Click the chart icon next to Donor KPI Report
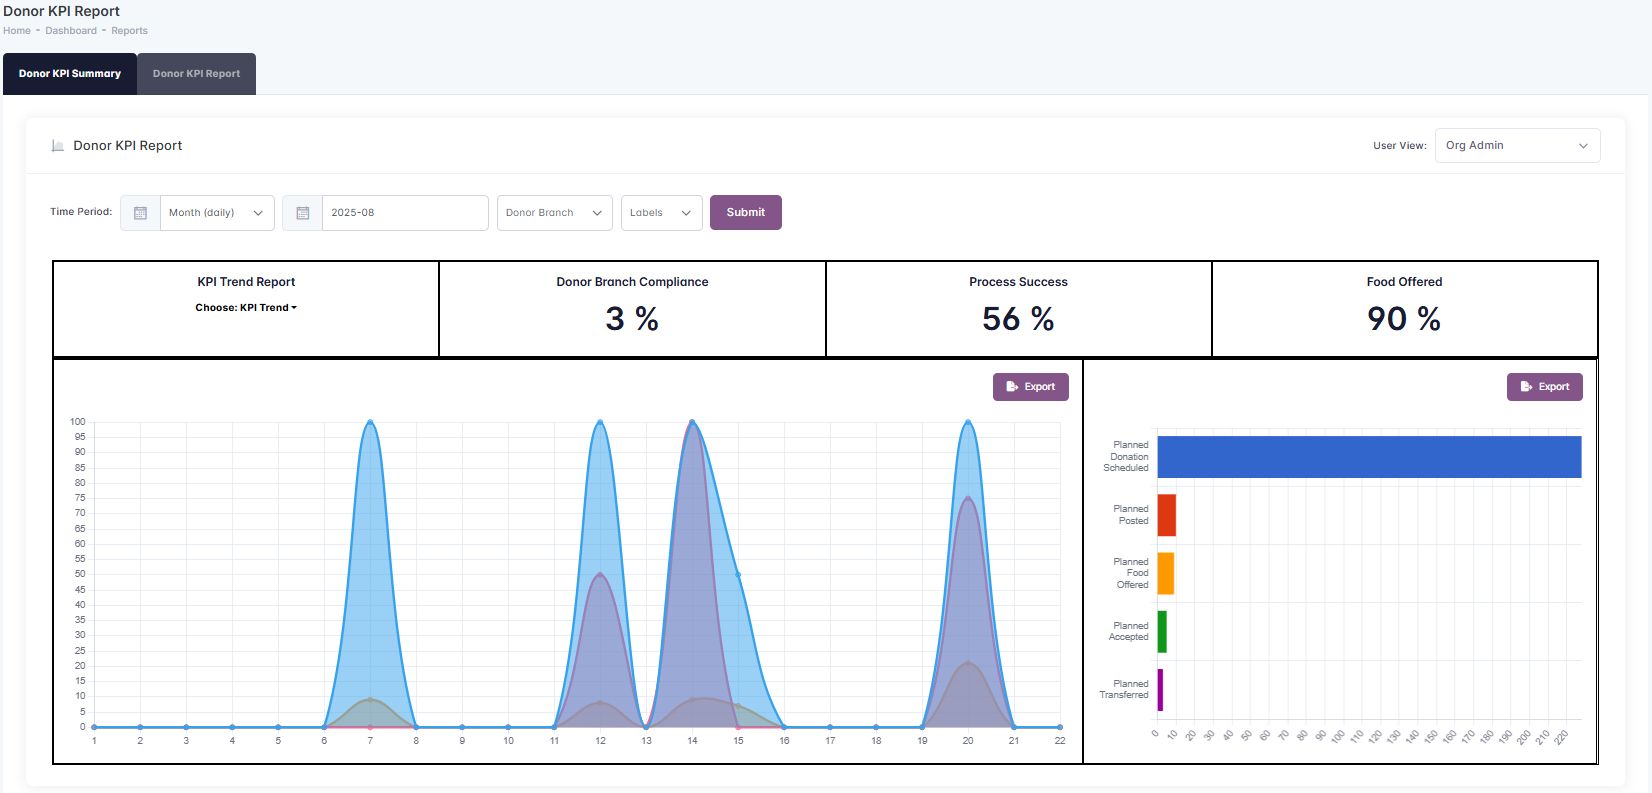Screen dimensions: 1652x793 [x=58, y=146]
